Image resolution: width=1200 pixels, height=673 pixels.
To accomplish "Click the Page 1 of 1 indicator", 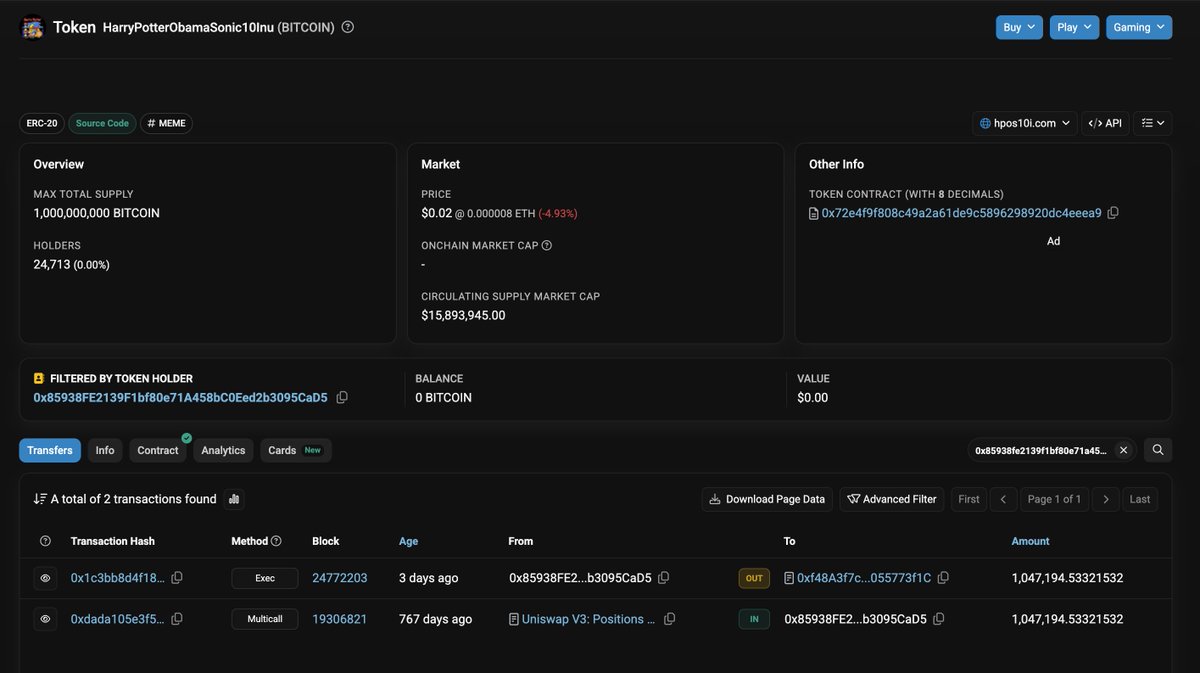I will point(1055,499).
